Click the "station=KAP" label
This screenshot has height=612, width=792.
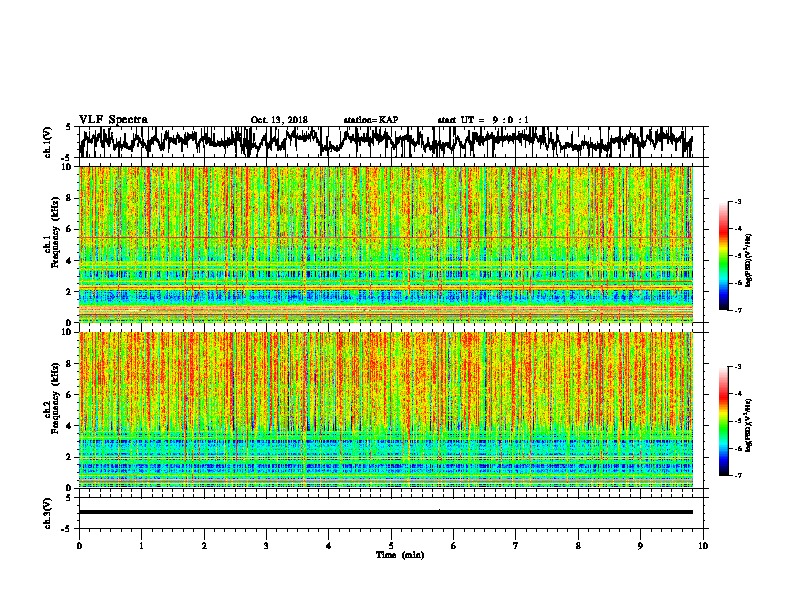[371, 120]
